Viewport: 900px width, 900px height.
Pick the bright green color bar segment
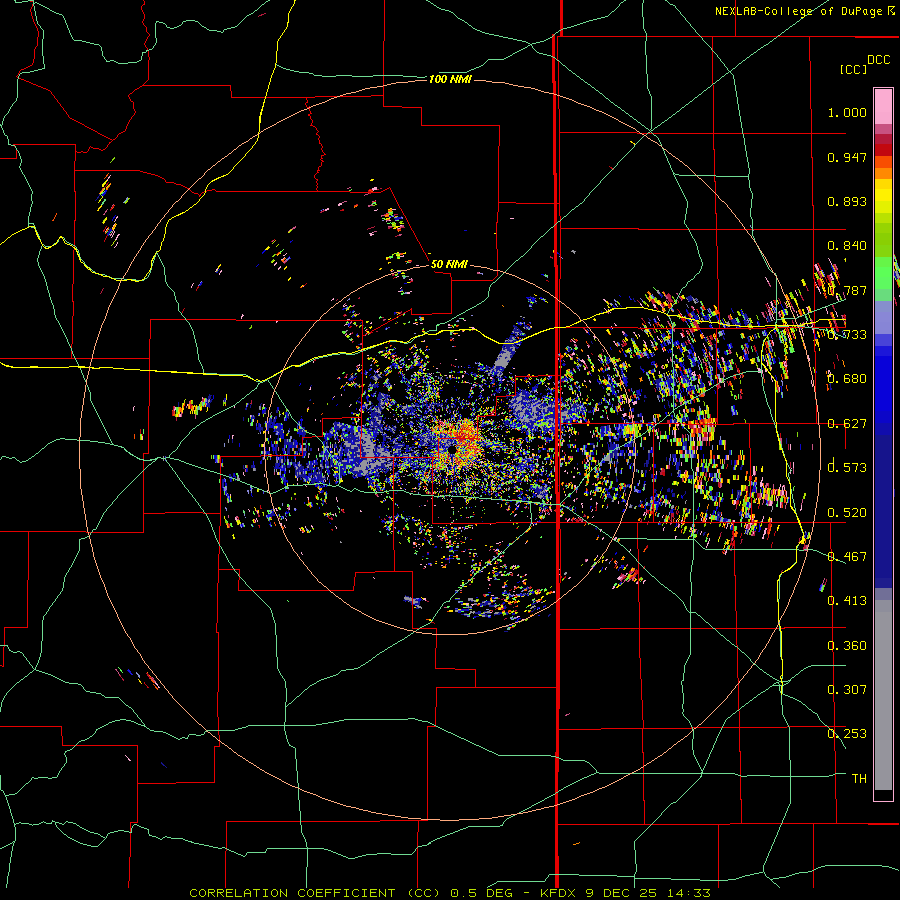(883, 273)
